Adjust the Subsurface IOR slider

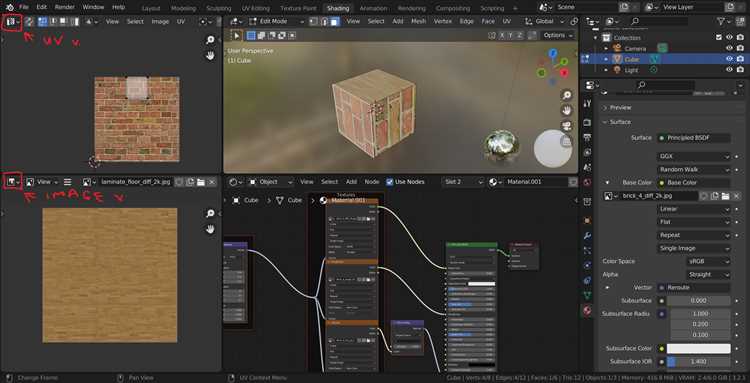pos(699,362)
